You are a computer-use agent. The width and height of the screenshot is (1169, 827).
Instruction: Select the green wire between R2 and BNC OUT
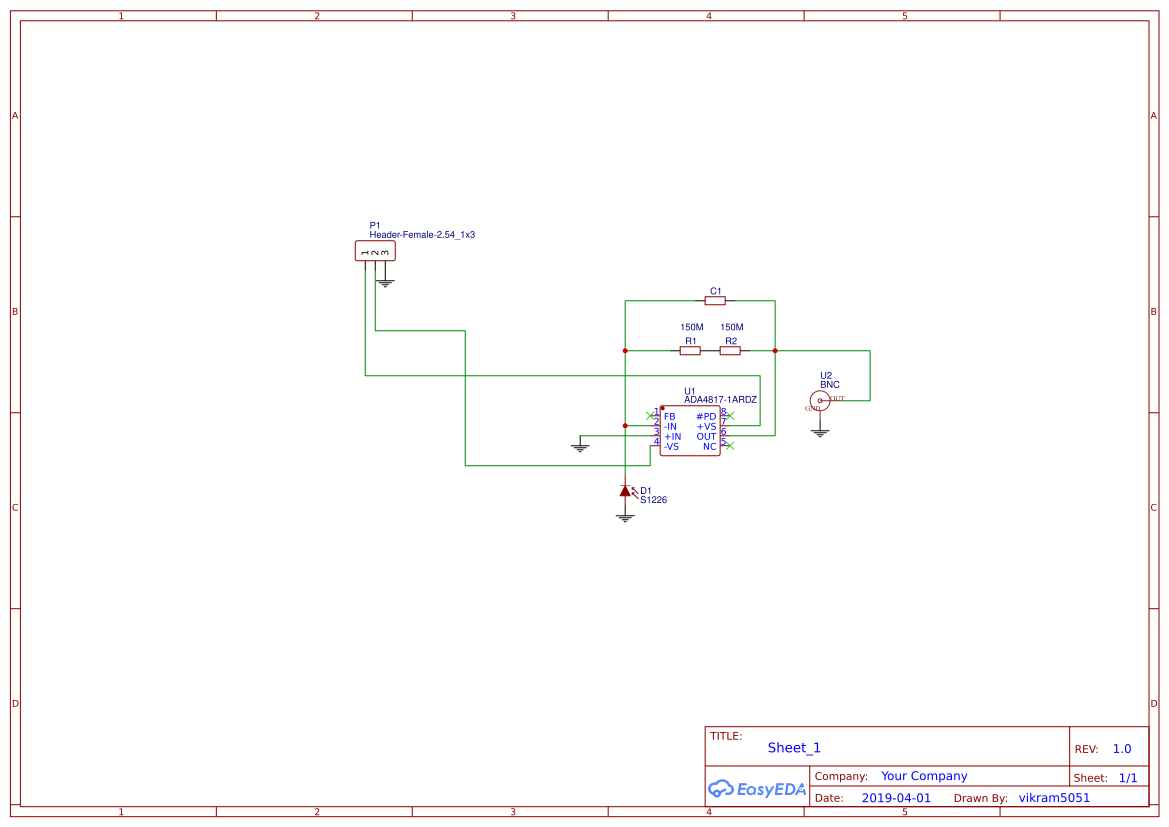870,375
